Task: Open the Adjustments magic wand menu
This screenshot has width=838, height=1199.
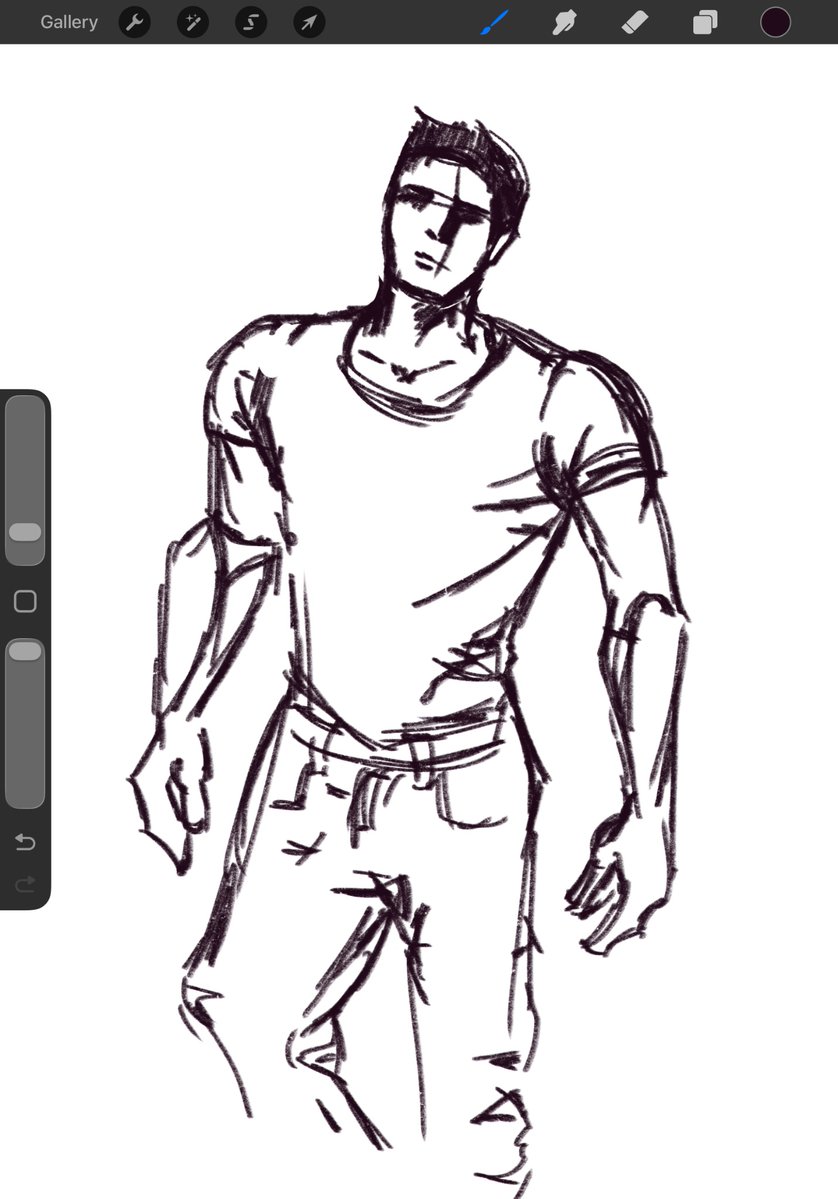Action: point(193,22)
